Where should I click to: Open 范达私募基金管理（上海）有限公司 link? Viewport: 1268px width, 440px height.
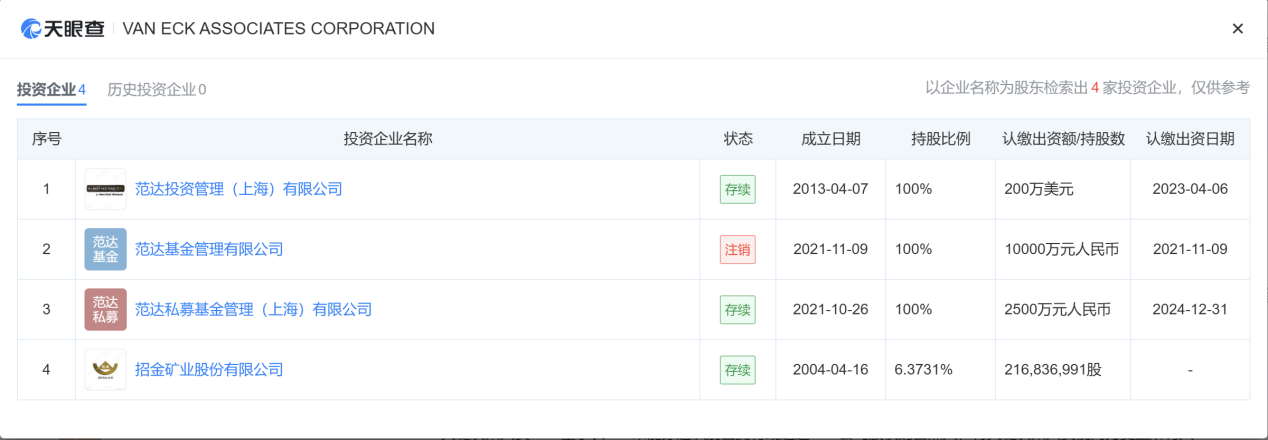253,309
